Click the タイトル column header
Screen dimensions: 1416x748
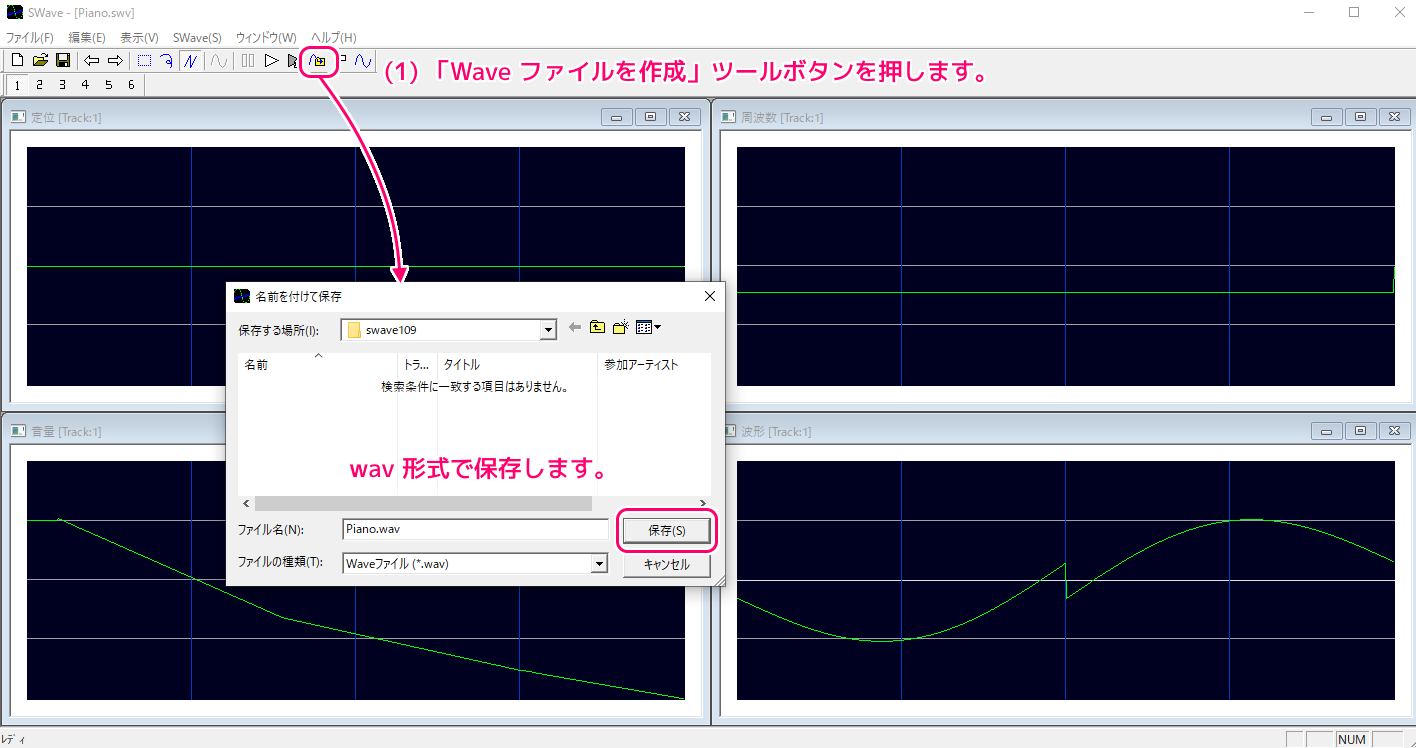tap(518, 365)
